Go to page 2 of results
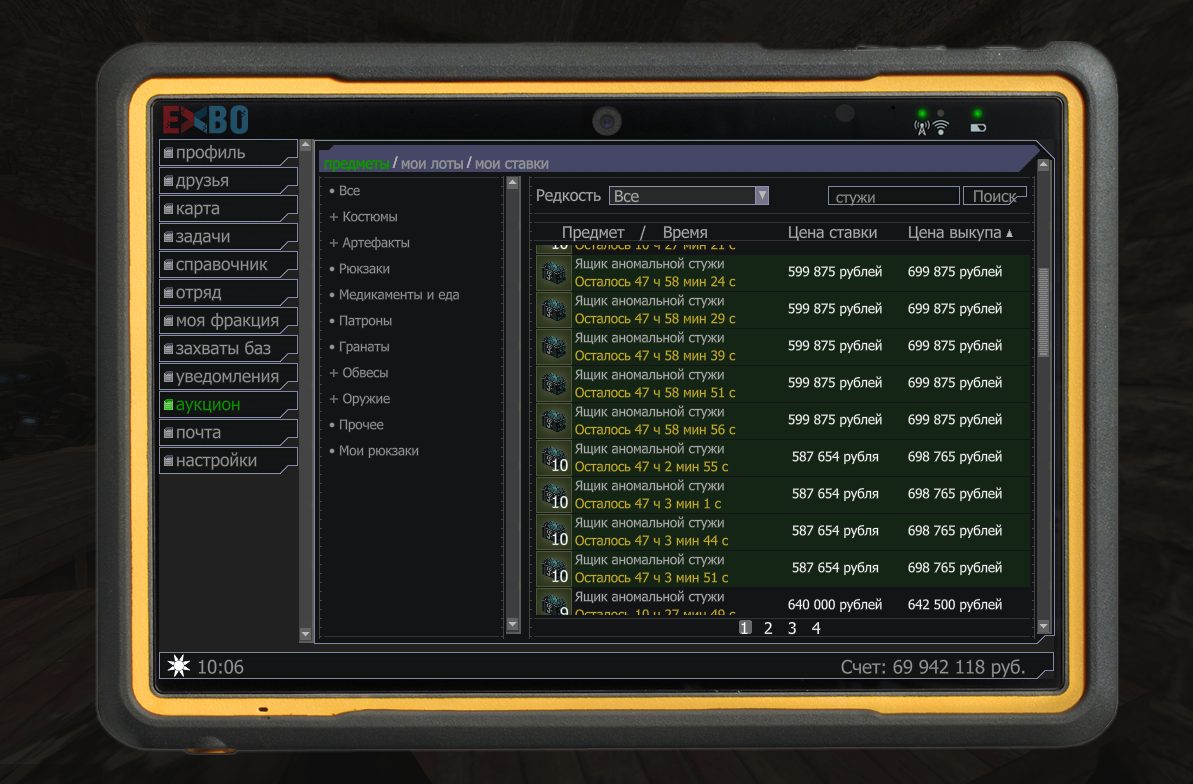The image size is (1193, 784). [x=768, y=628]
